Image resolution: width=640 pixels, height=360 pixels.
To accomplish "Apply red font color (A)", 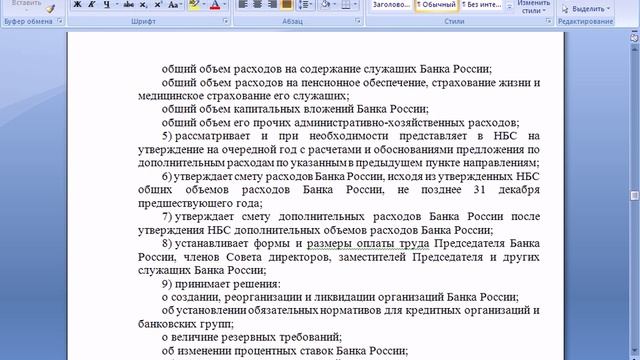I will 215,4.
